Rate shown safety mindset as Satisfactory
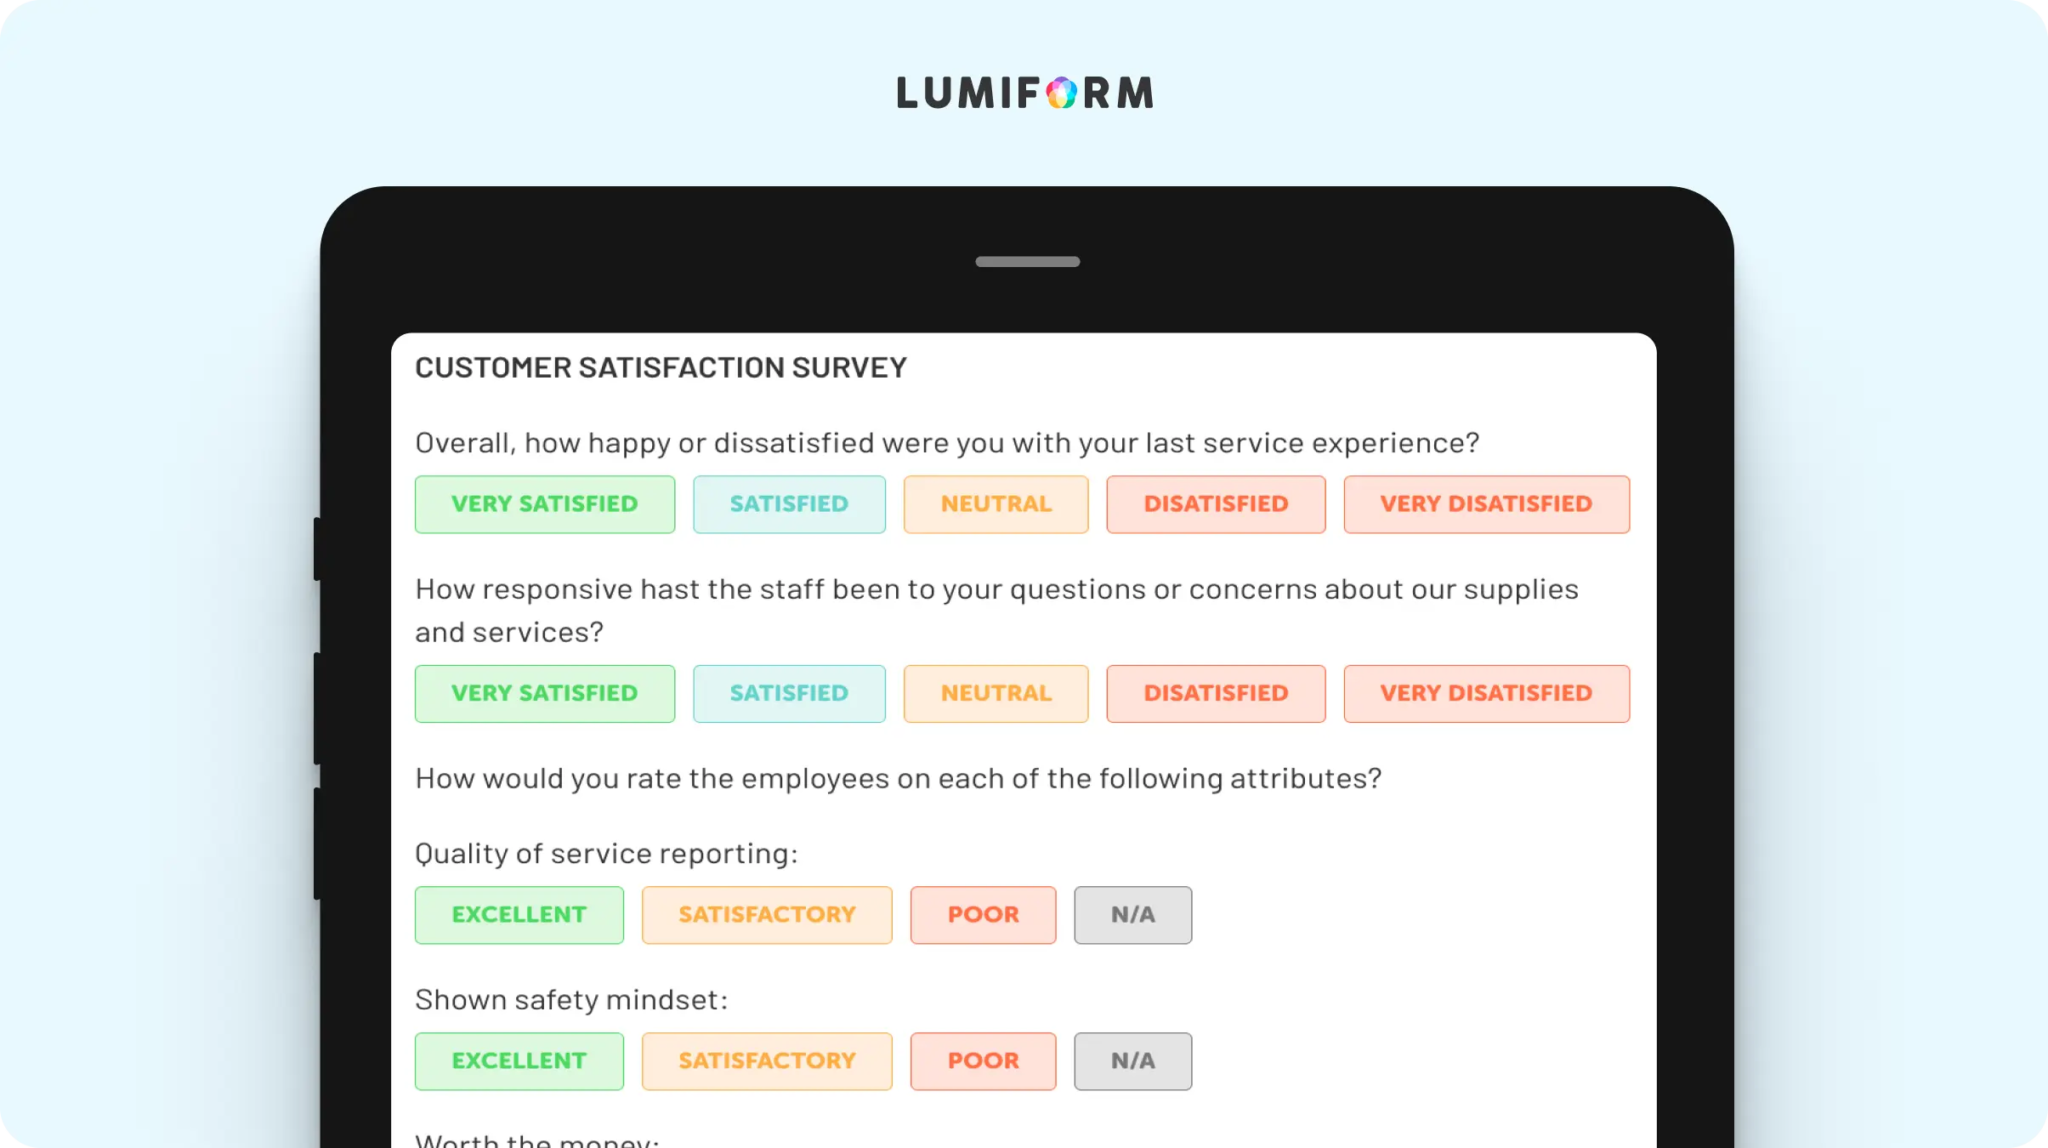Image resolution: width=2048 pixels, height=1148 pixels. (767, 1061)
